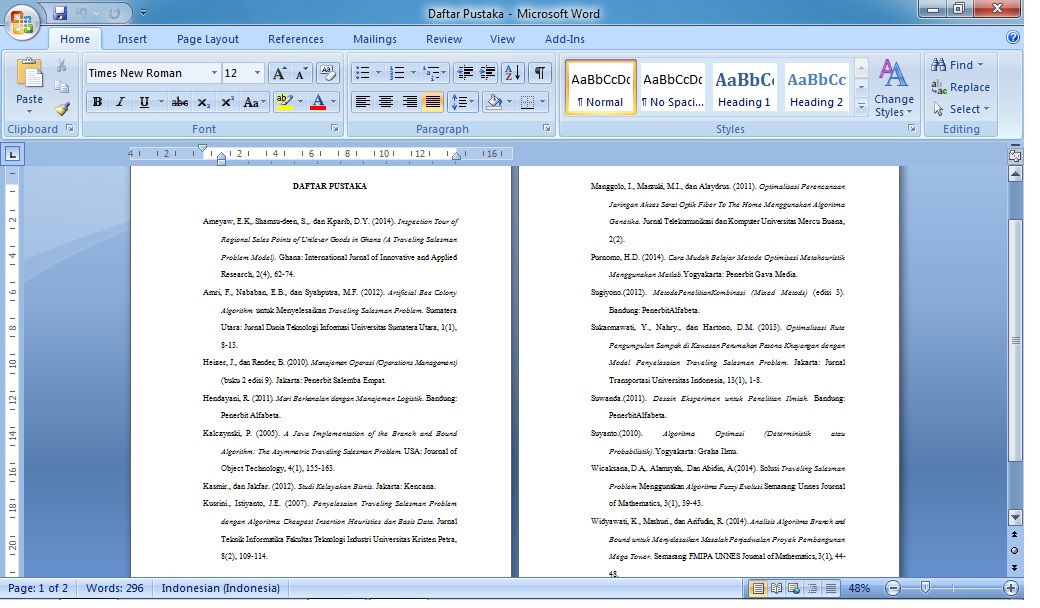Grow font size with the larger A icon

click(x=279, y=73)
